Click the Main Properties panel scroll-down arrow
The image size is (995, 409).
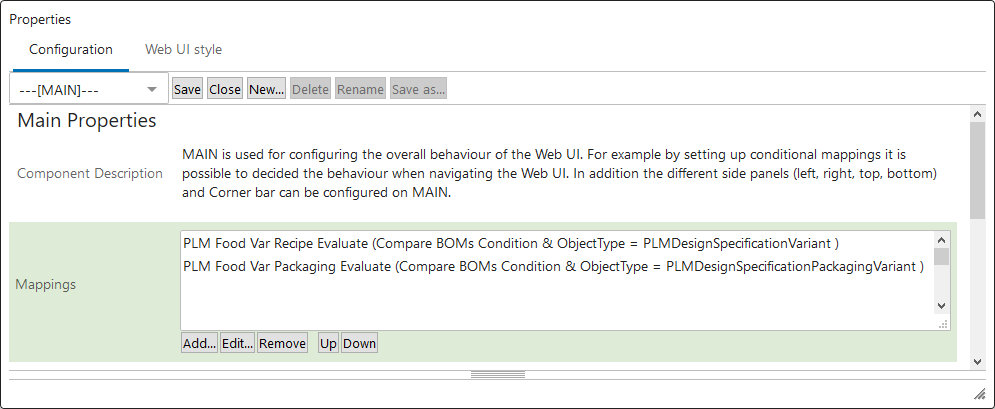click(x=977, y=361)
